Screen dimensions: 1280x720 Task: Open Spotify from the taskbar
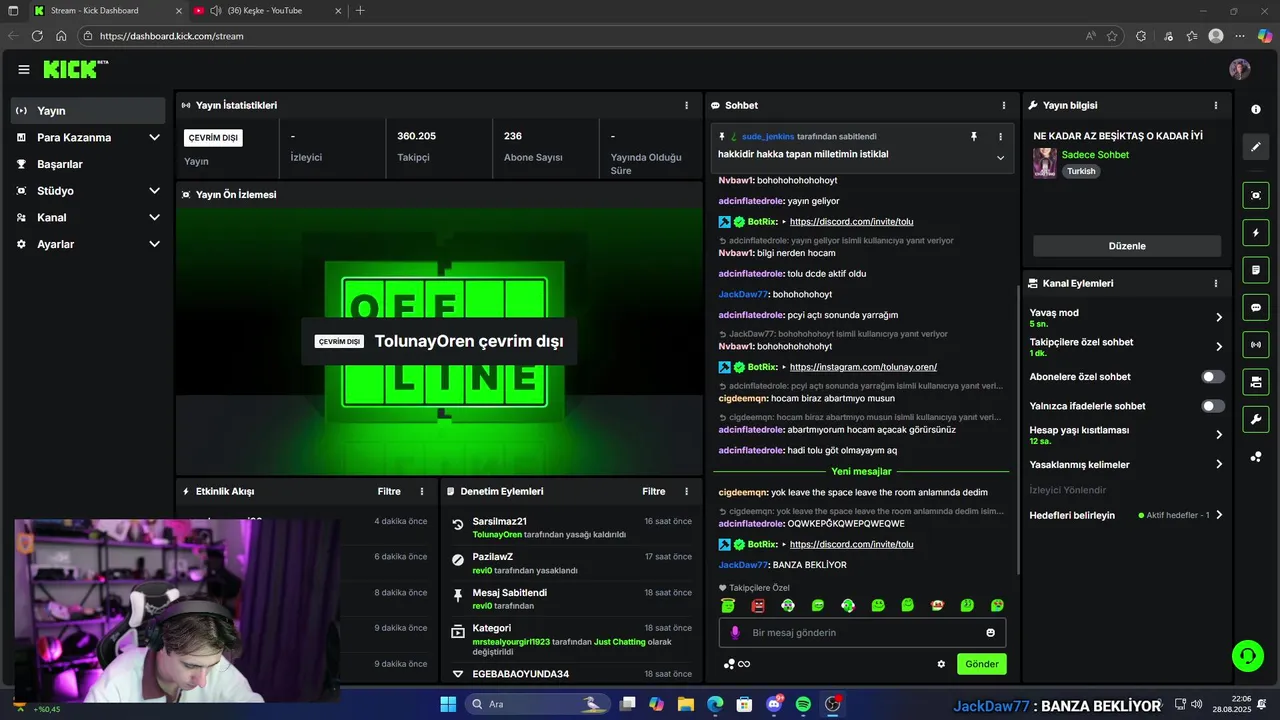coord(803,704)
